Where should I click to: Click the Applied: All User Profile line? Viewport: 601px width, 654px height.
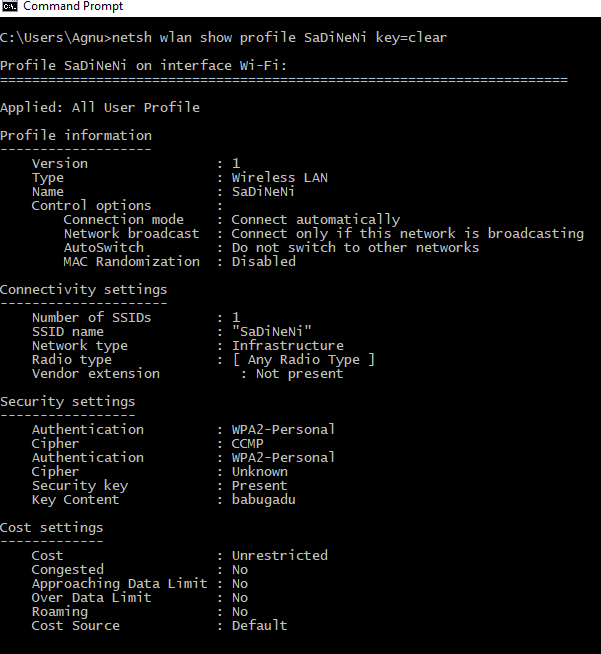[x=100, y=107]
